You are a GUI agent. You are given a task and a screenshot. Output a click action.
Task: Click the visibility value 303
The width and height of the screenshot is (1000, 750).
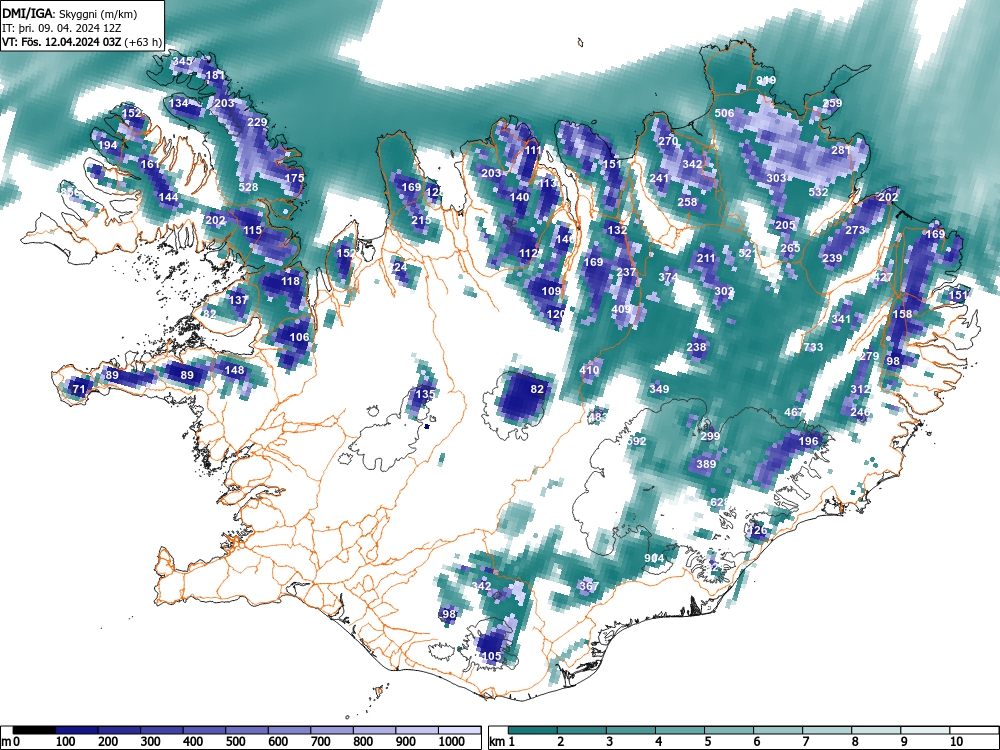click(776, 178)
